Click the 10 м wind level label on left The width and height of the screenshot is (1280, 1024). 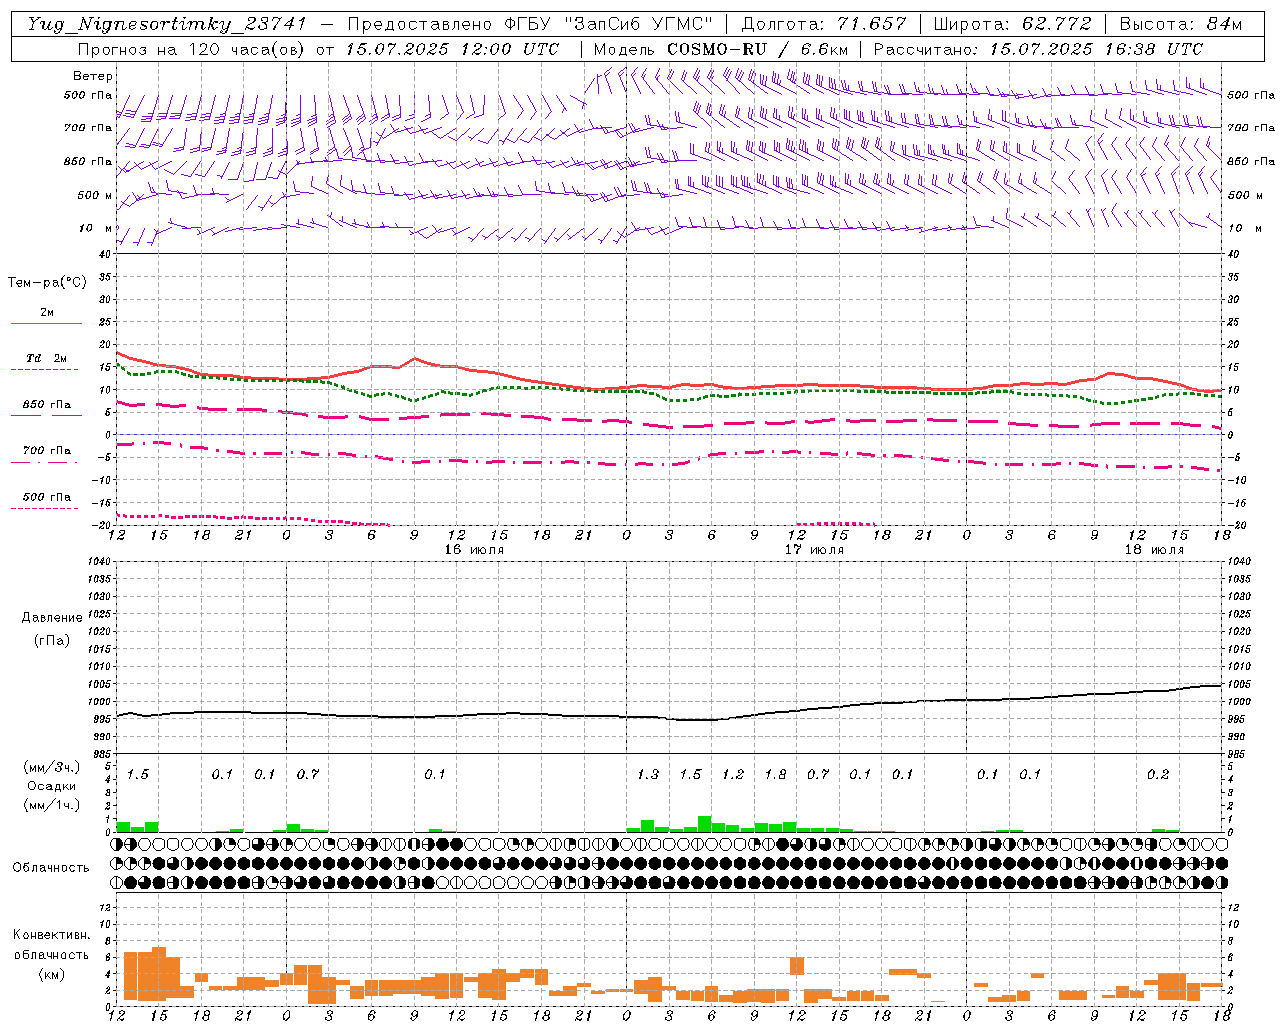[95, 228]
